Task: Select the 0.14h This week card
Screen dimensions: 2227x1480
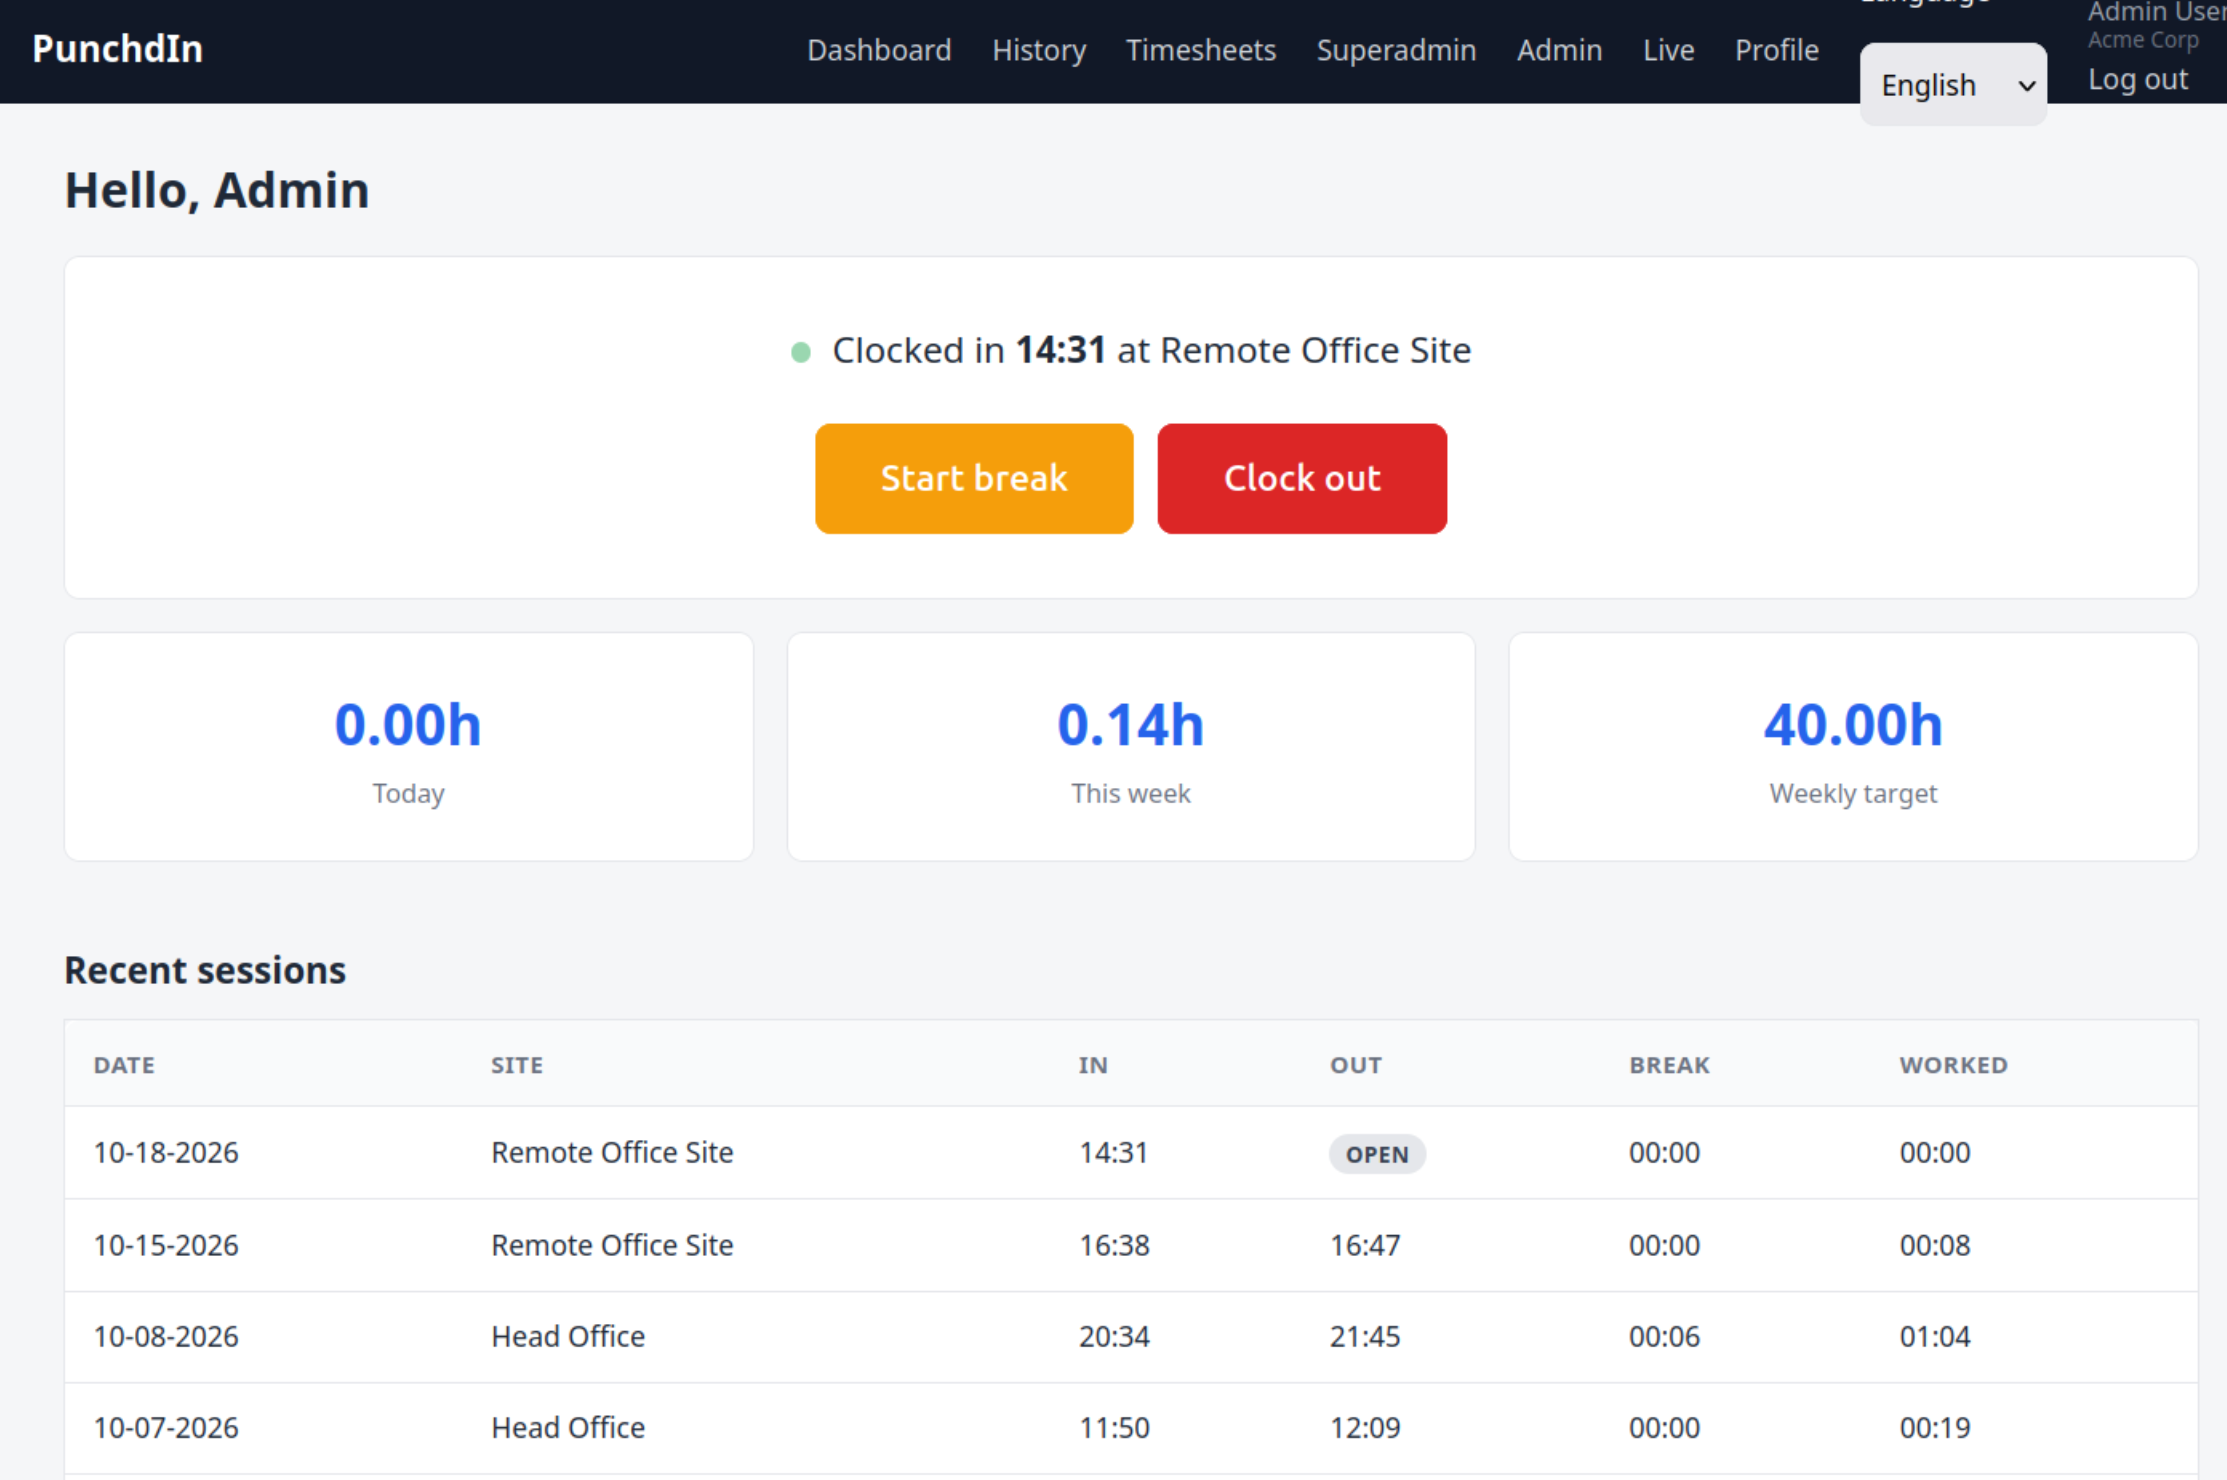Action: point(1131,746)
